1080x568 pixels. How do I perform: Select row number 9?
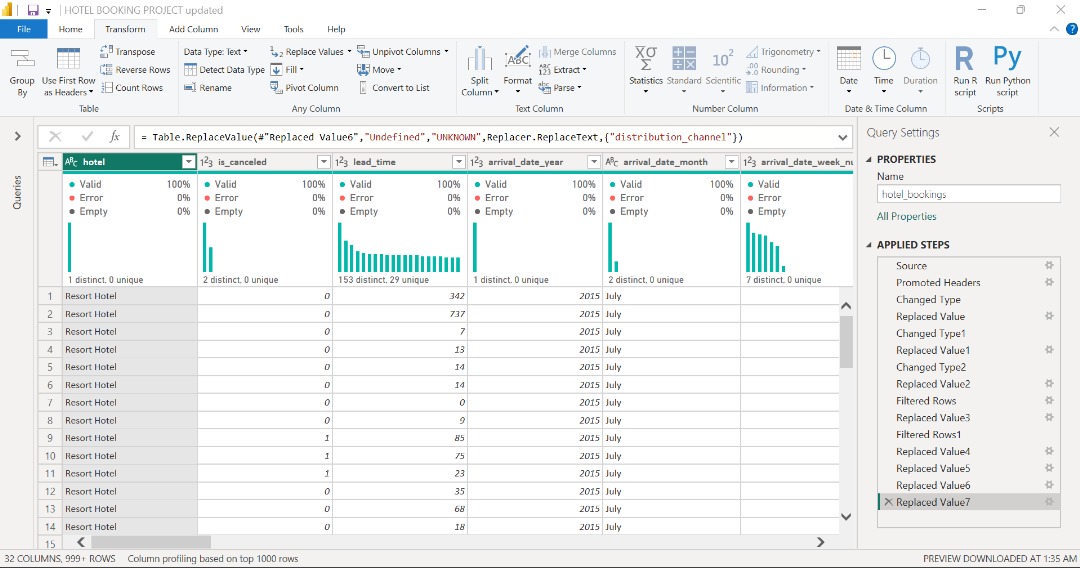coord(50,438)
